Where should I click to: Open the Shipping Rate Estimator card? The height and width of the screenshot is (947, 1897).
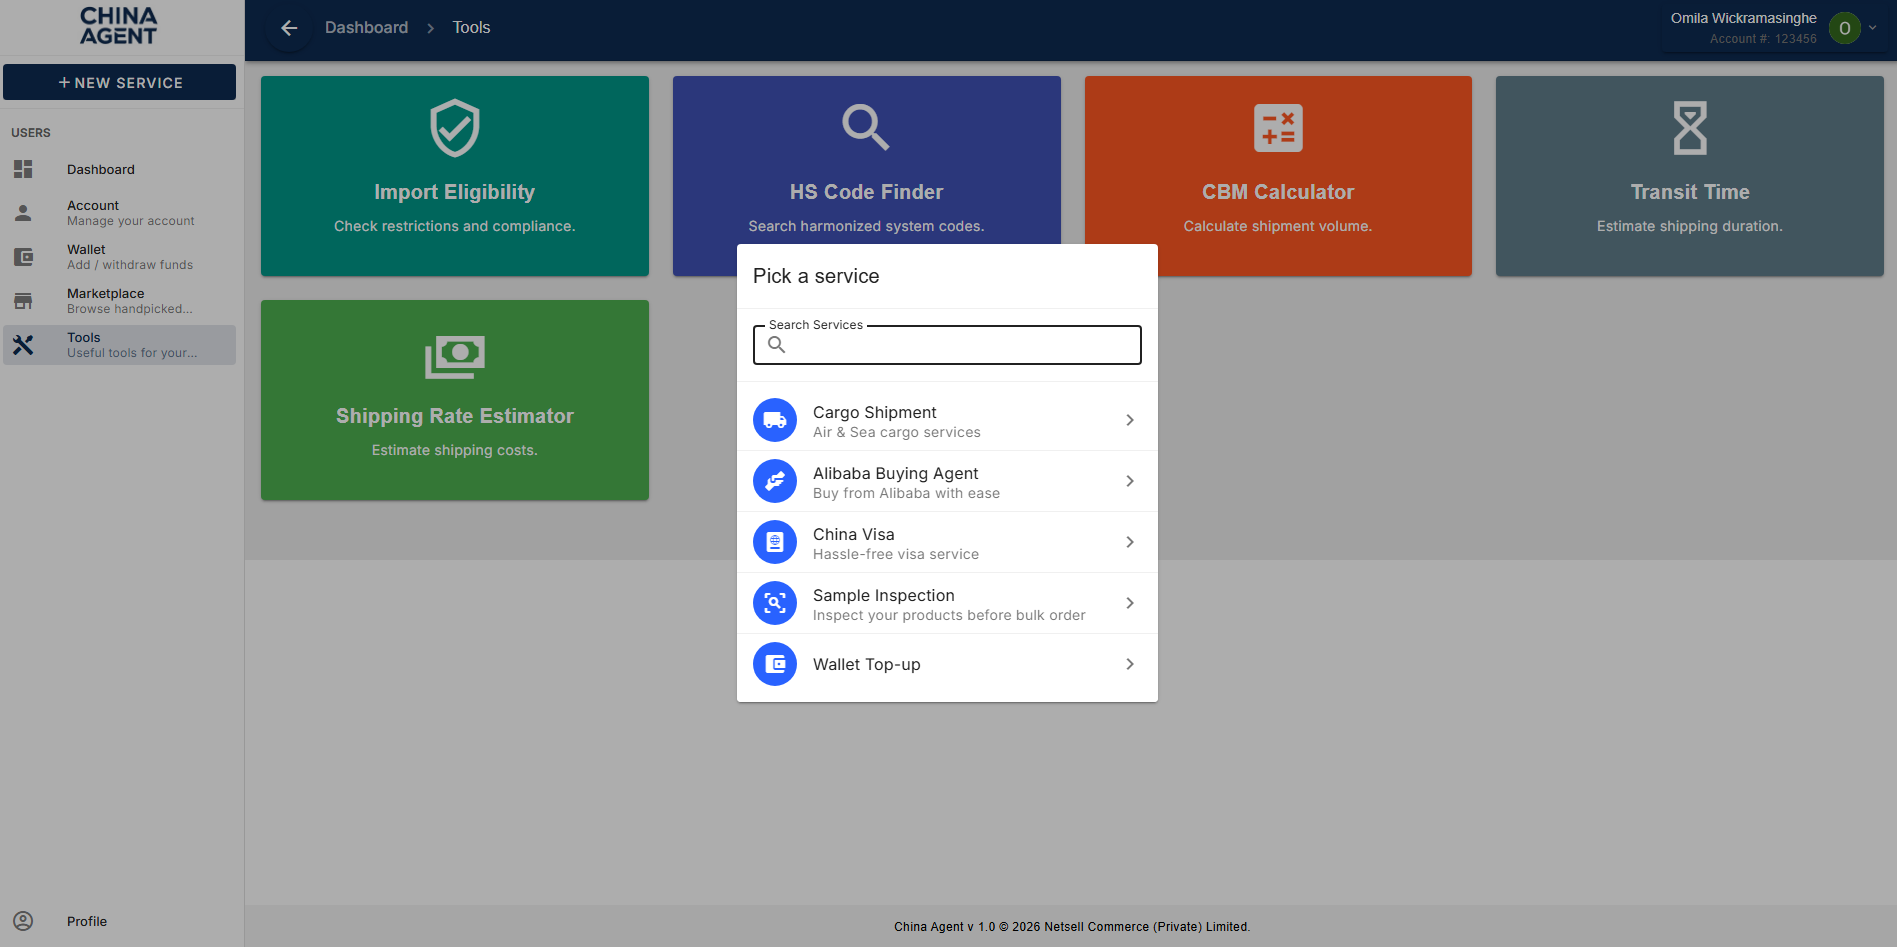point(454,400)
